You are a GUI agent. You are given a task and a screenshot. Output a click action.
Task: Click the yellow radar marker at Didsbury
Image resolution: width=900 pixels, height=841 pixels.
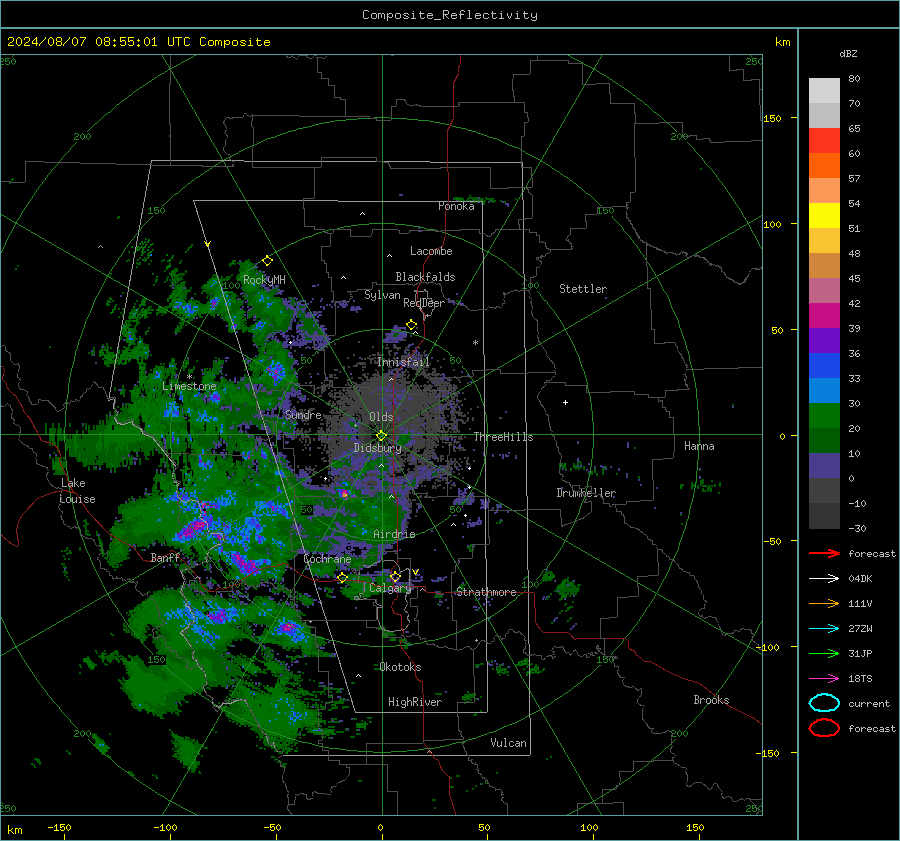coord(381,436)
